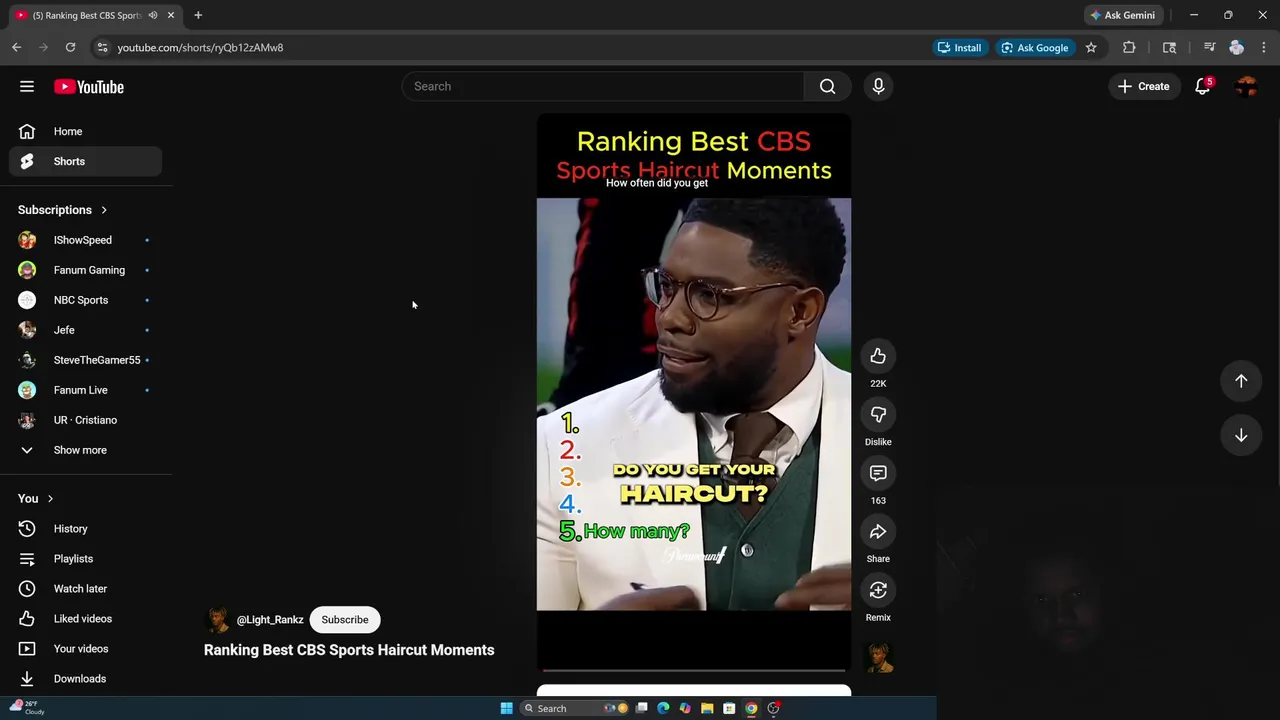The width and height of the screenshot is (1280, 720).
Task: Open the @Light_Rankz channel avatar
Action: [216, 620]
